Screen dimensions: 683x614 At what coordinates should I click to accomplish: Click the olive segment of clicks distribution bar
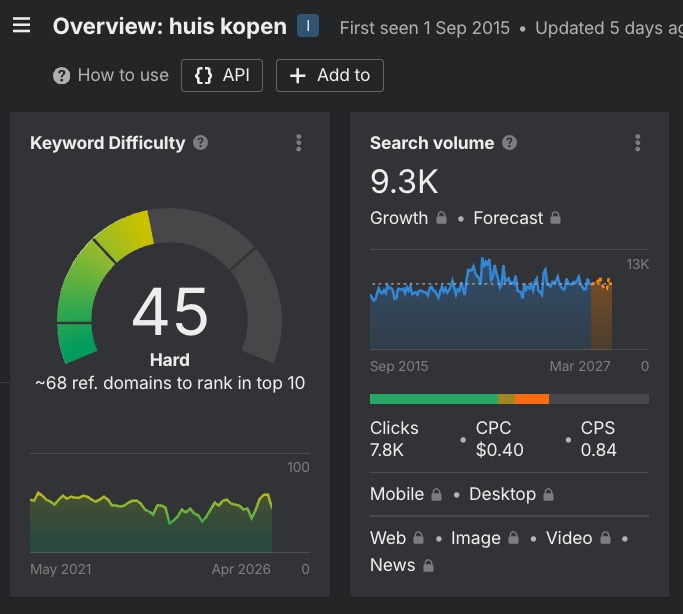click(506, 399)
